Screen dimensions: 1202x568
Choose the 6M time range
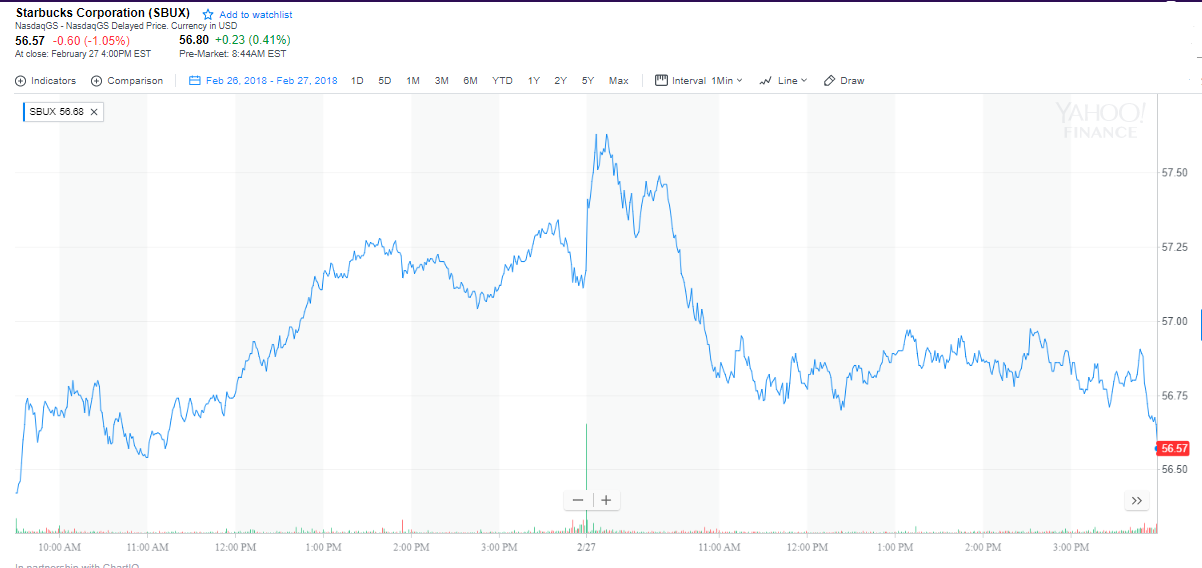[470, 81]
